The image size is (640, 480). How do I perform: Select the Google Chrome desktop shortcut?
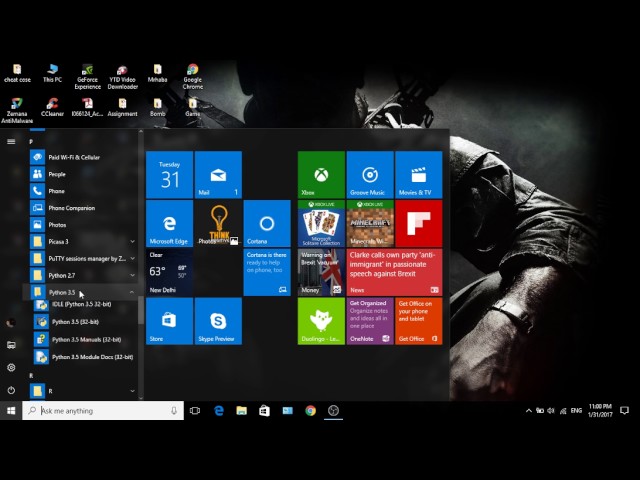(x=193, y=76)
